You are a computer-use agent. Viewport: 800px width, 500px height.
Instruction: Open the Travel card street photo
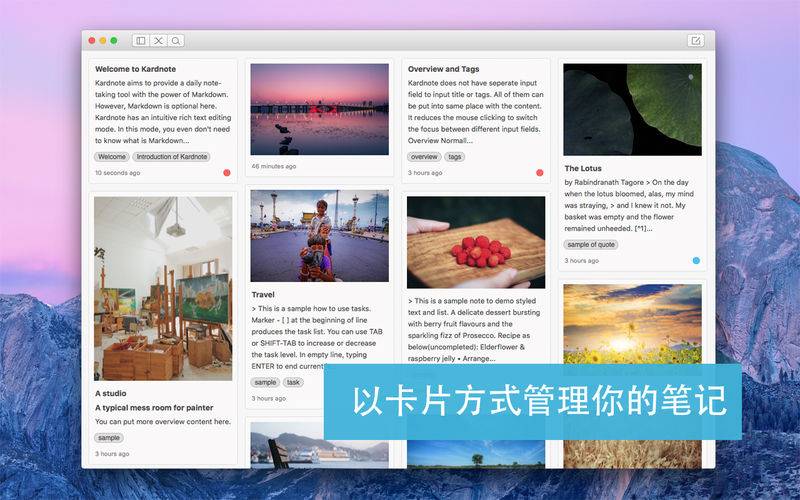click(319, 236)
